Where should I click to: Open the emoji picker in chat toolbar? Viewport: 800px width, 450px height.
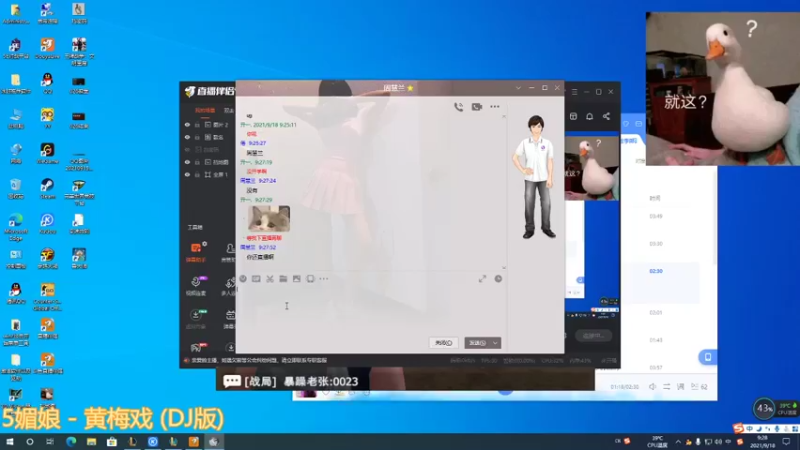click(x=243, y=279)
